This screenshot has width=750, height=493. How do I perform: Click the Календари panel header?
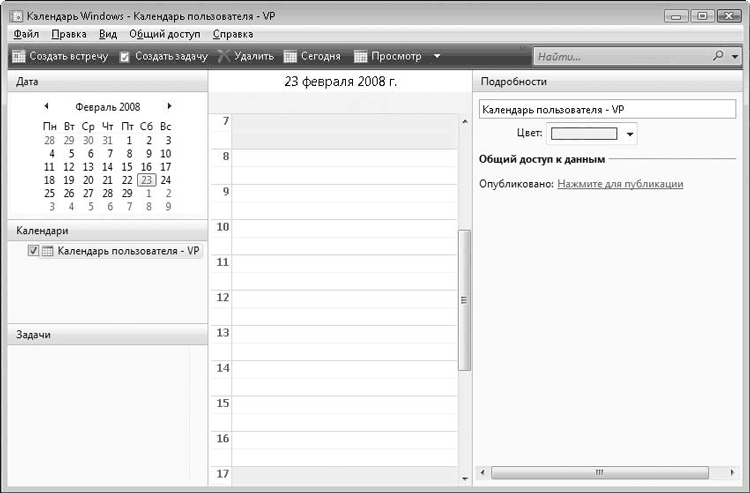coord(108,230)
